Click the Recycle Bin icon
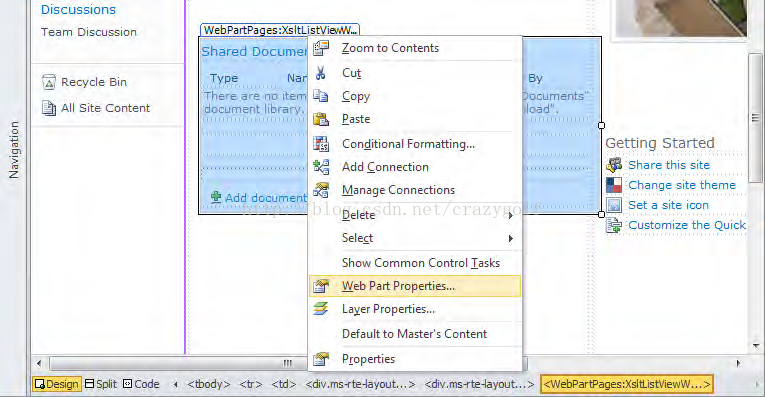This screenshot has height=397, width=765. tap(49, 82)
